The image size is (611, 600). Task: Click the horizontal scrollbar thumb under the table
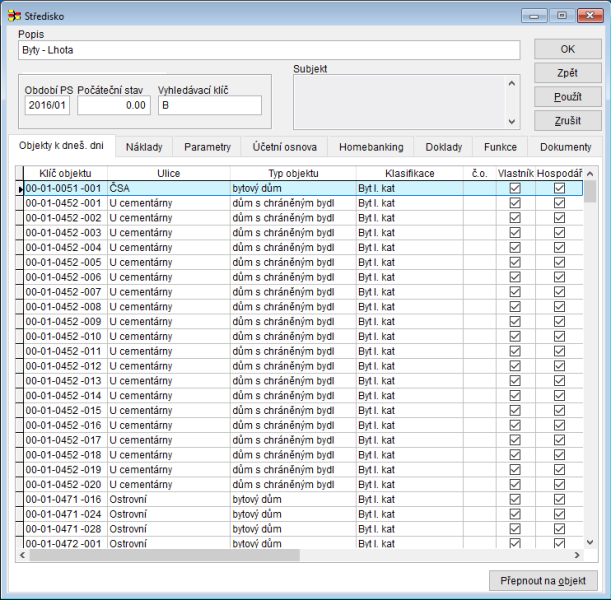click(x=162, y=554)
